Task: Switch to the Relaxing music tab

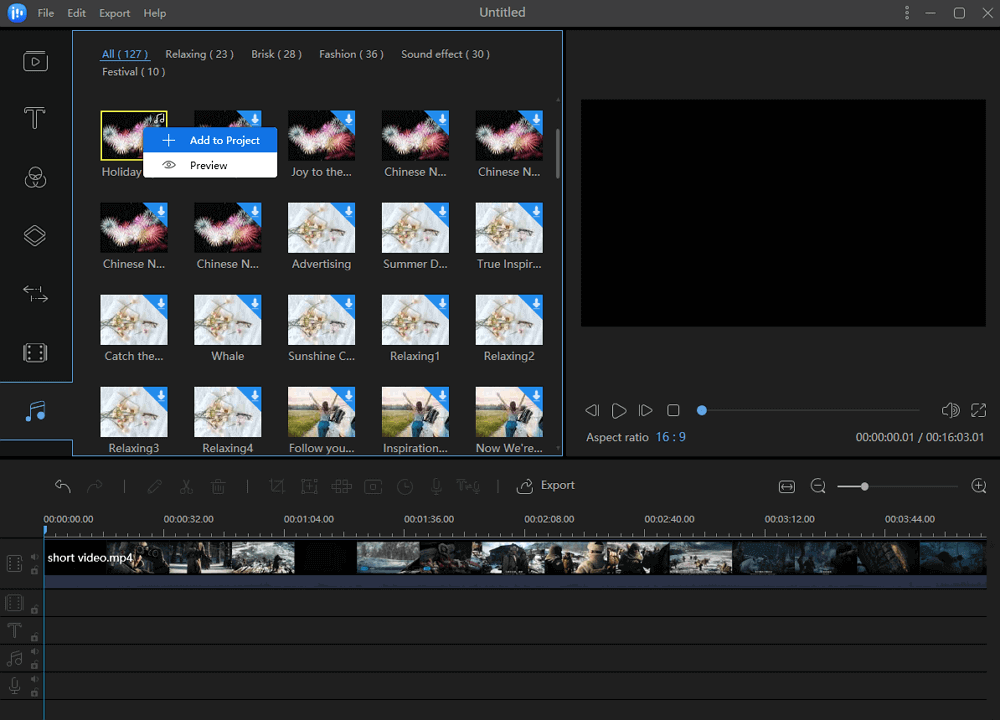Action: click(199, 54)
